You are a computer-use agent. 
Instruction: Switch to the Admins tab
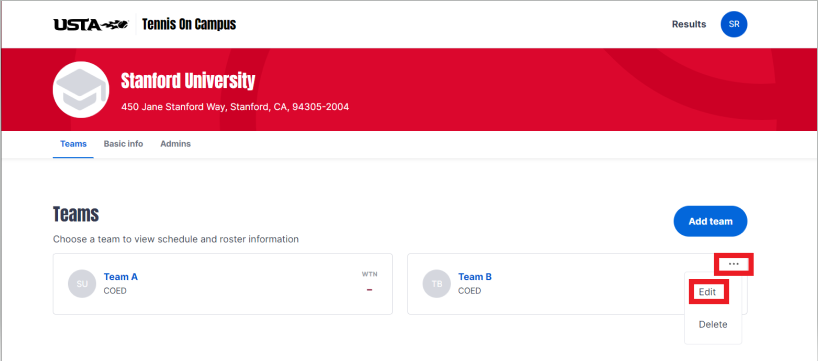pyautogui.click(x=175, y=144)
